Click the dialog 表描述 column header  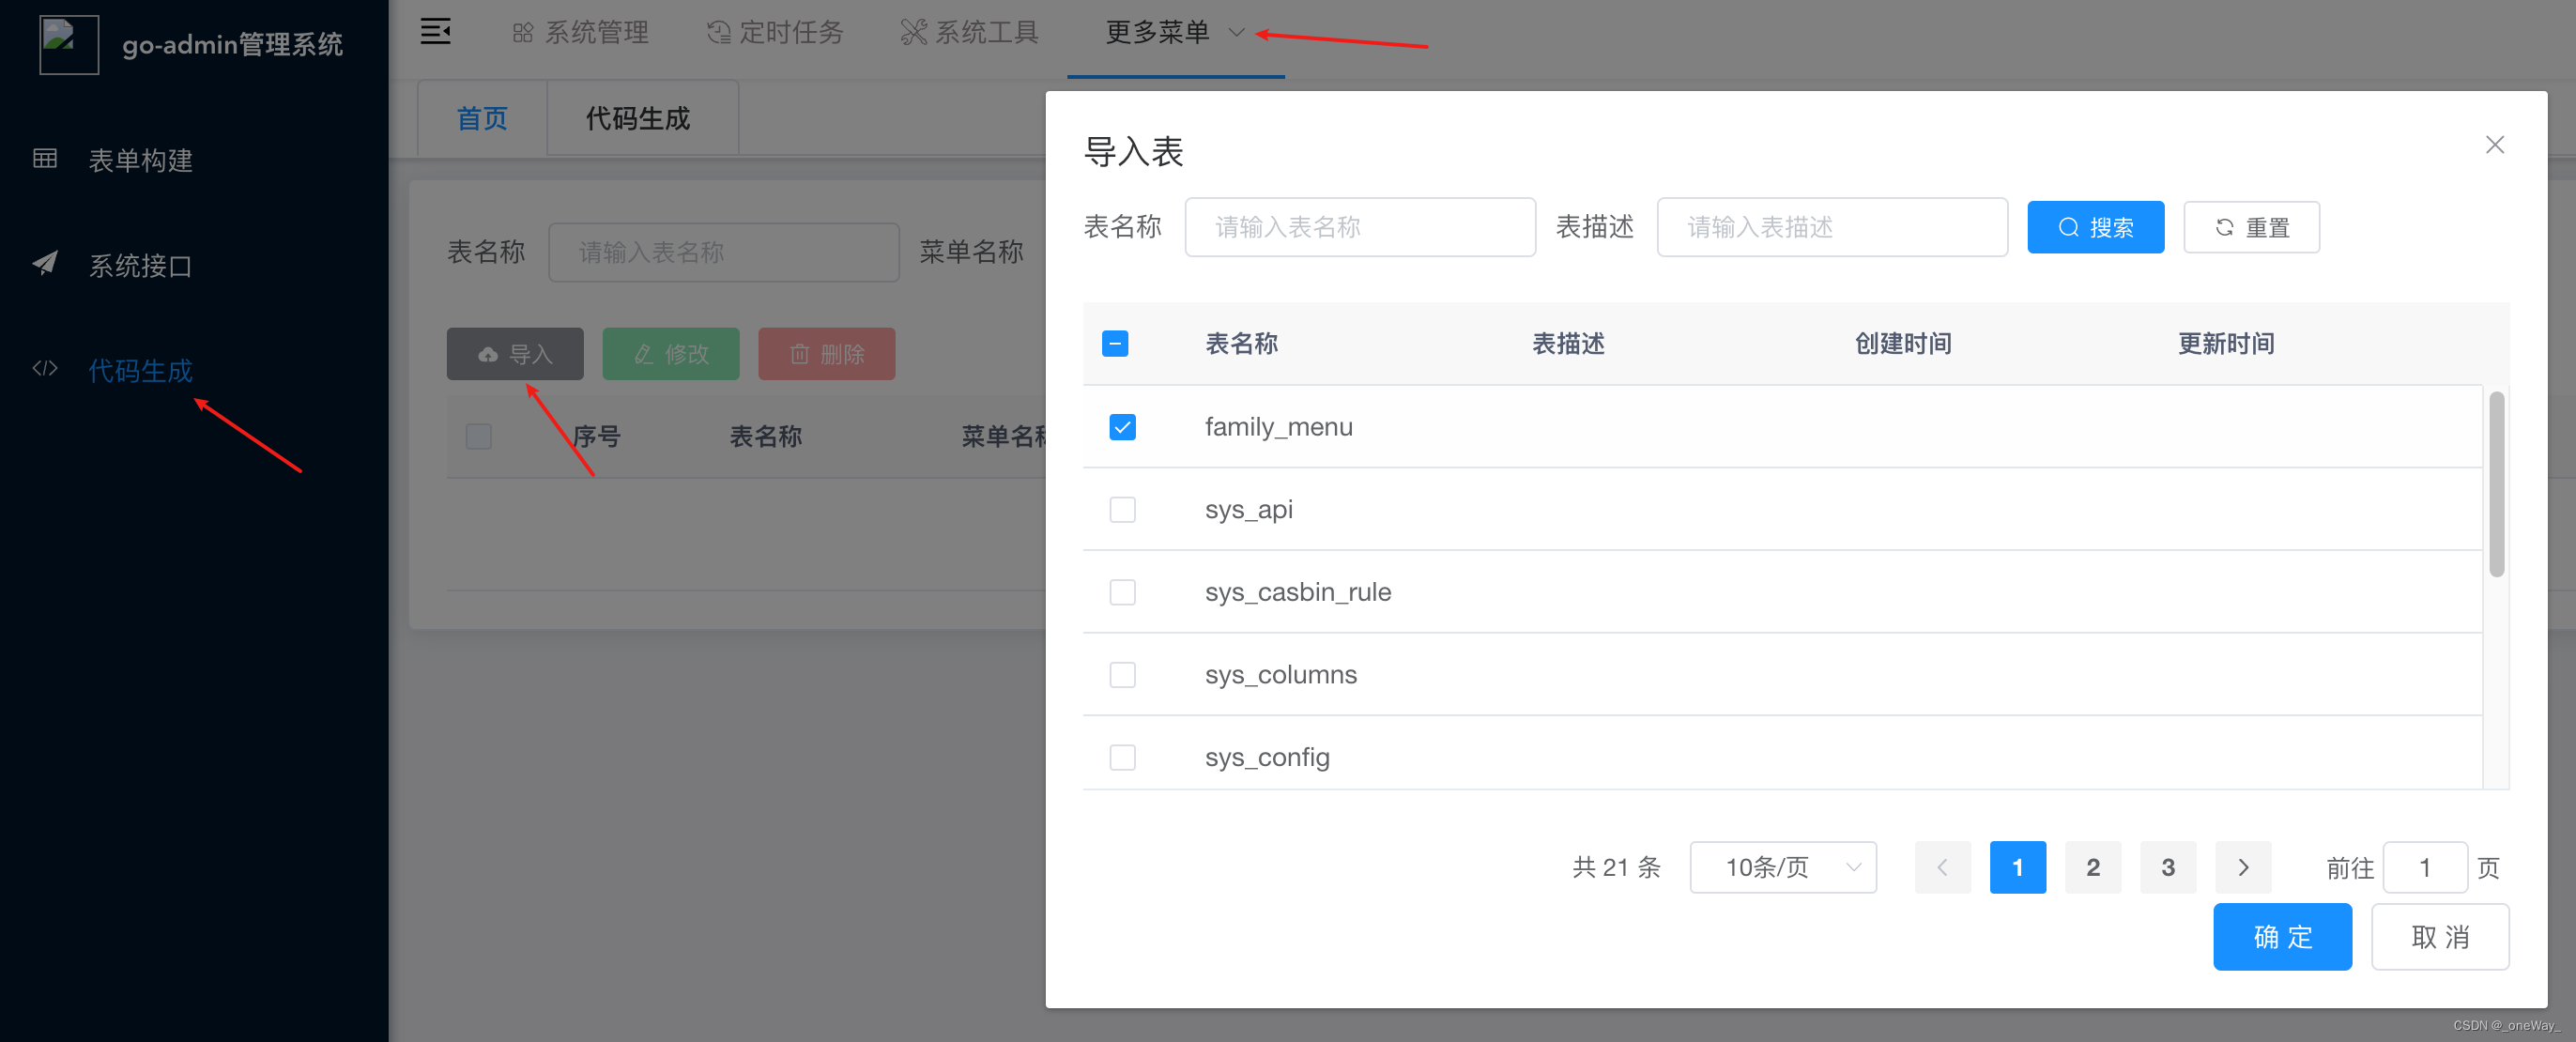(1568, 344)
